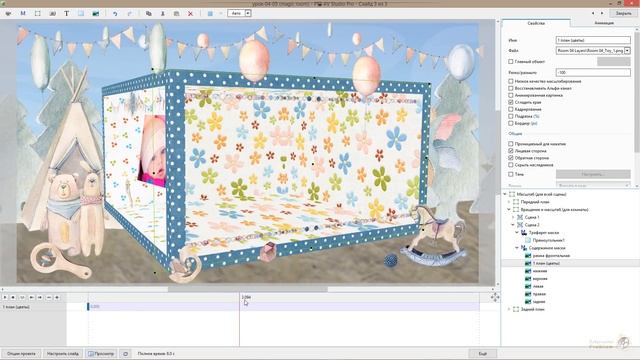Switch to the Свойства tab
The image size is (640, 360).
pyautogui.click(x=536, y=23)
